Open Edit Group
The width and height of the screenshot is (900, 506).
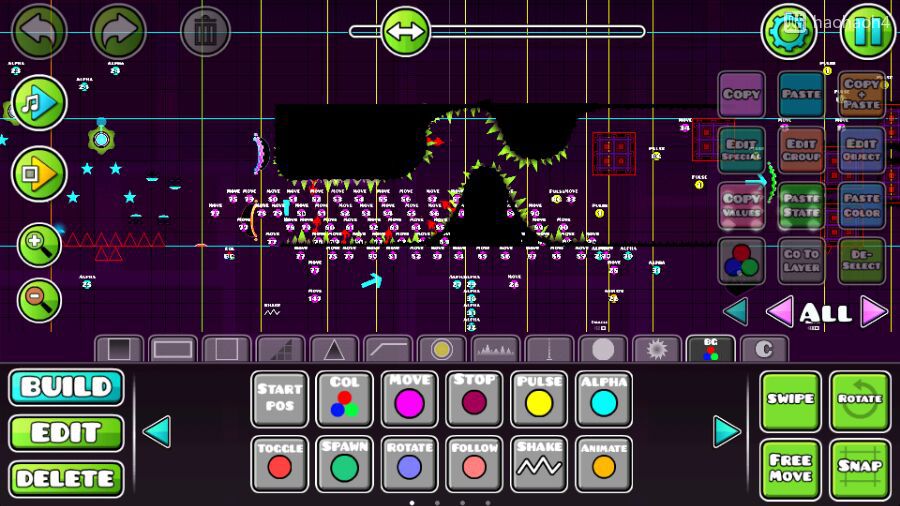(x=801, y=150)
